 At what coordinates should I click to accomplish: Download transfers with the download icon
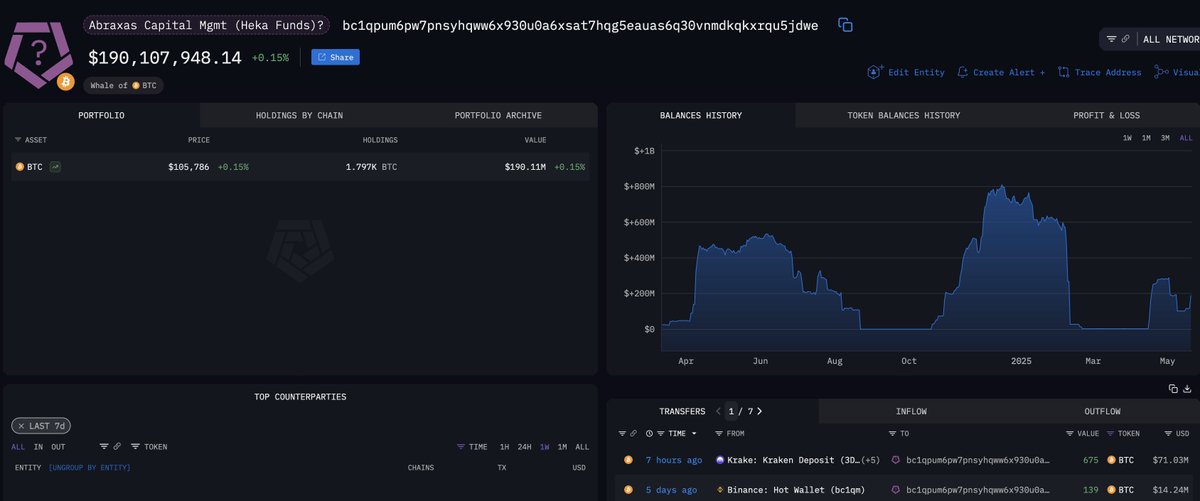(1187, 389)
